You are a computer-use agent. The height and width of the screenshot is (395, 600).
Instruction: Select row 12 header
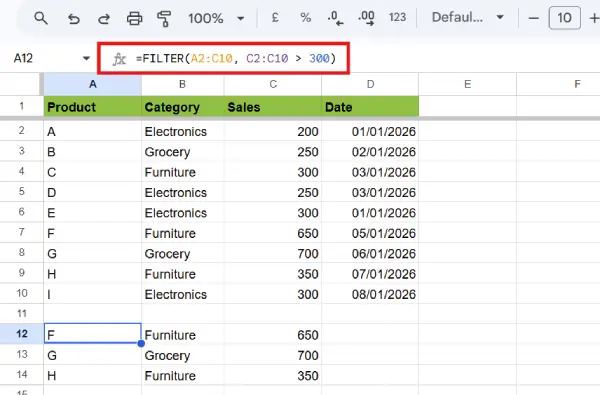(x=21, y=334)
